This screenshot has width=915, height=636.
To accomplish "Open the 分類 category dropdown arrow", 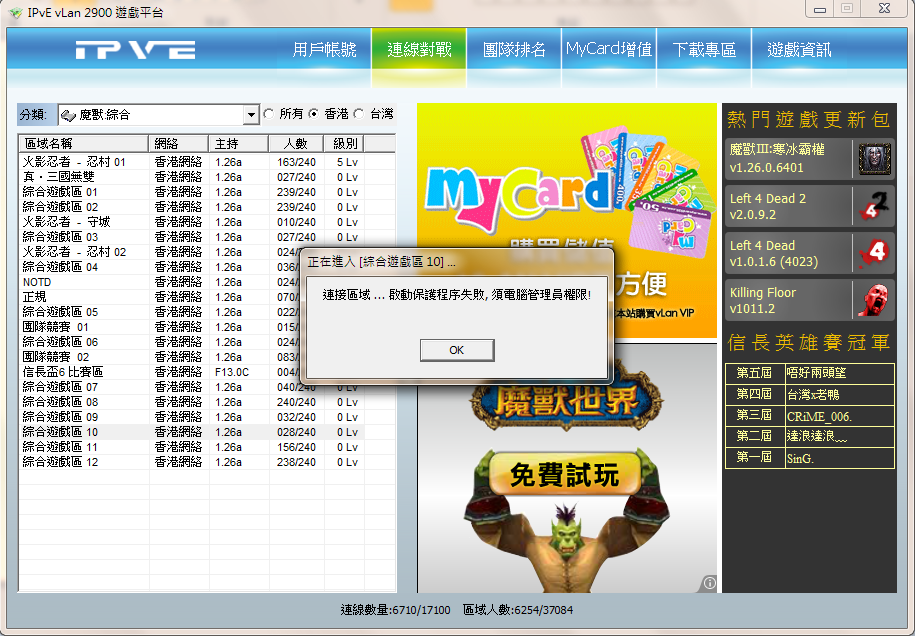I will (x=250, y=115).
